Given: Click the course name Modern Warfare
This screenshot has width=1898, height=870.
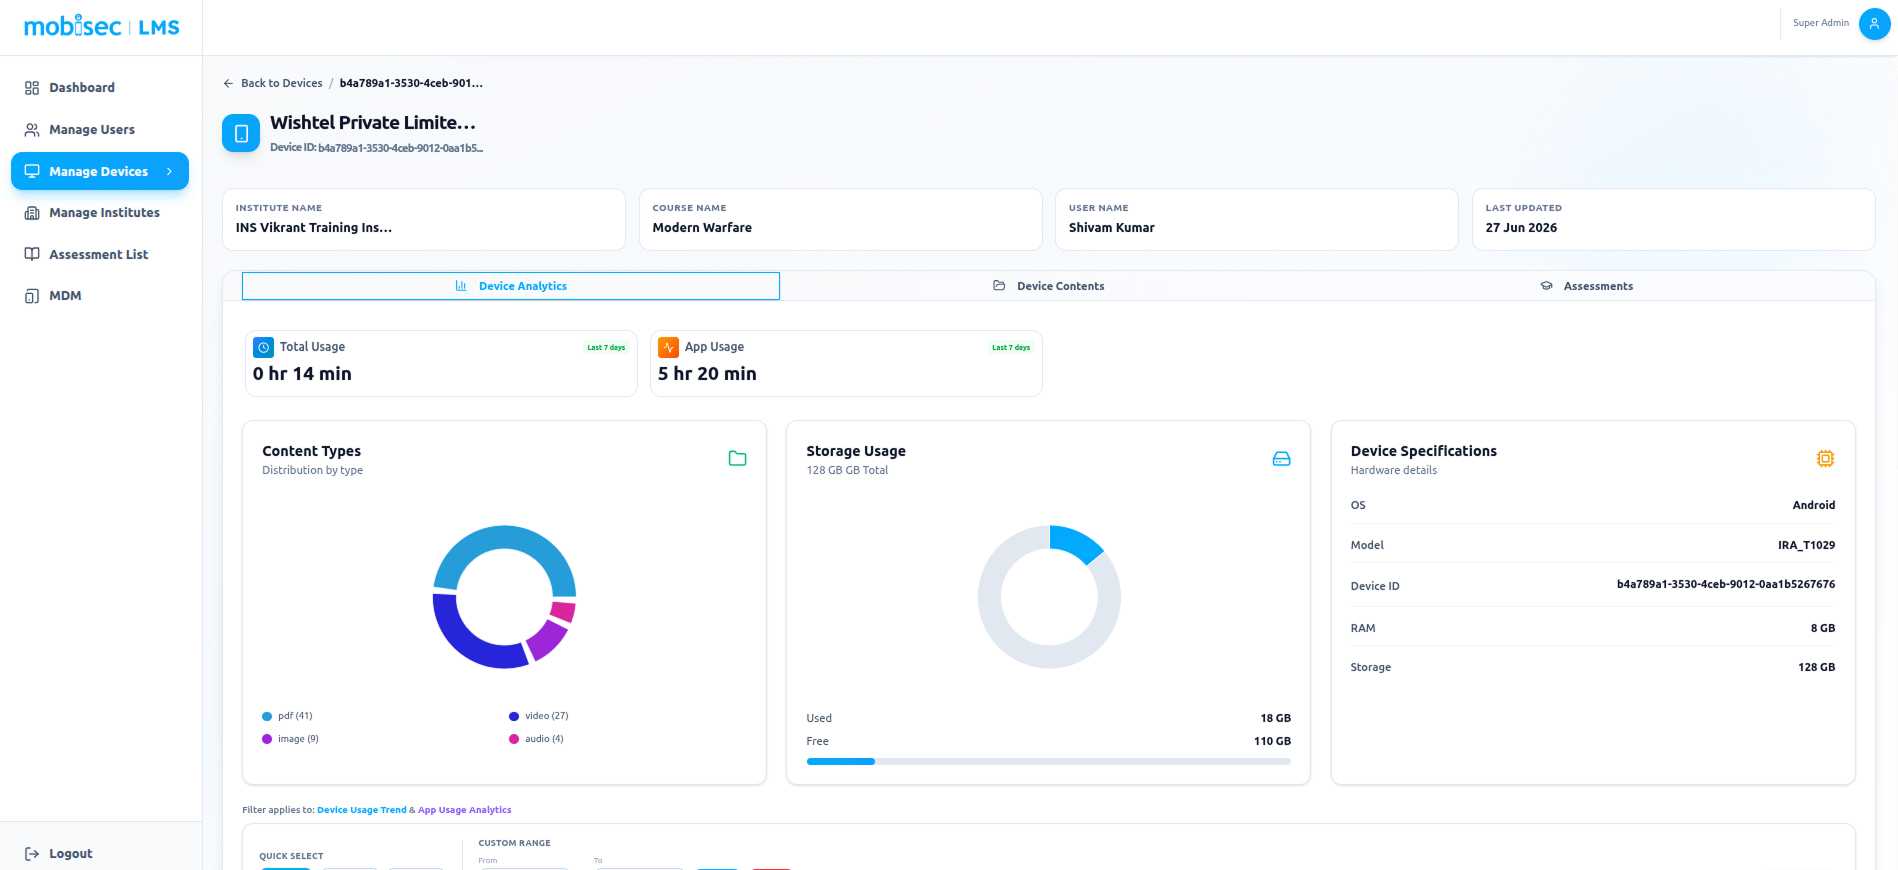Looking at the screenshot, I should tap(702, 228).
